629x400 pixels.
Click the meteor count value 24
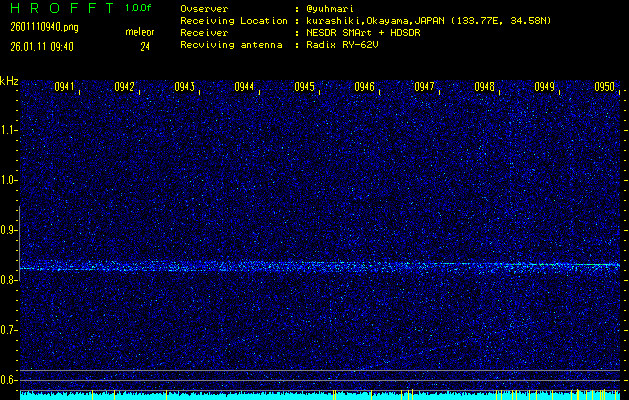click(144, 46)
